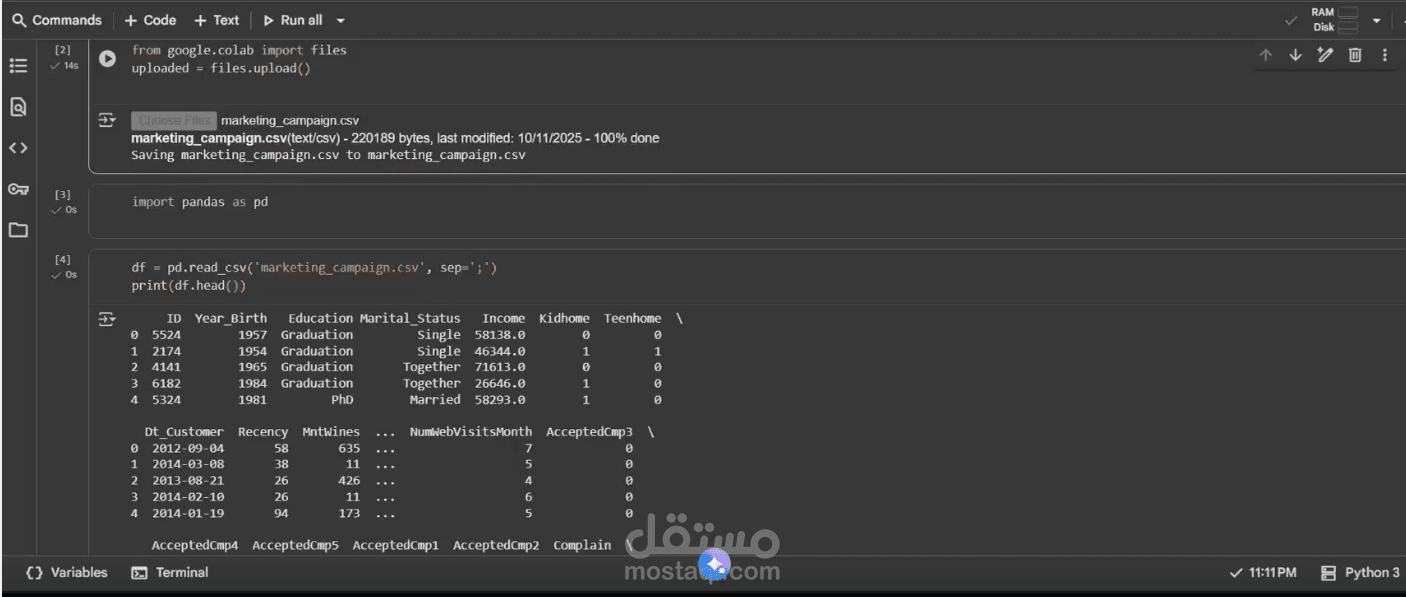Move cell up with arrow icon
The image size is (1406, 597).
tap(1265, 55)
